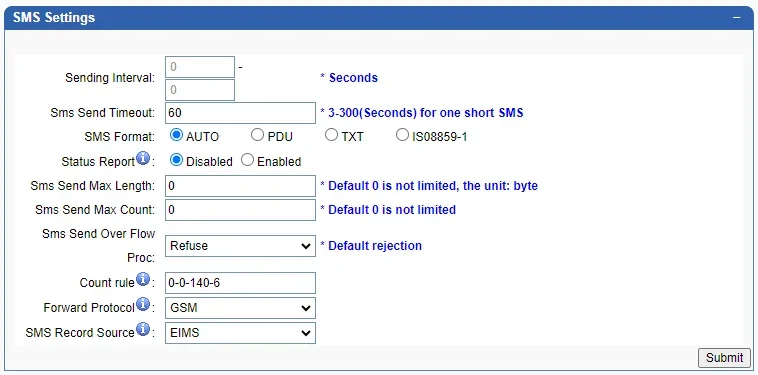Focus the Sms Send Max Count field
Viewport: 758px width, 375px height.
(x=240, y=210)
